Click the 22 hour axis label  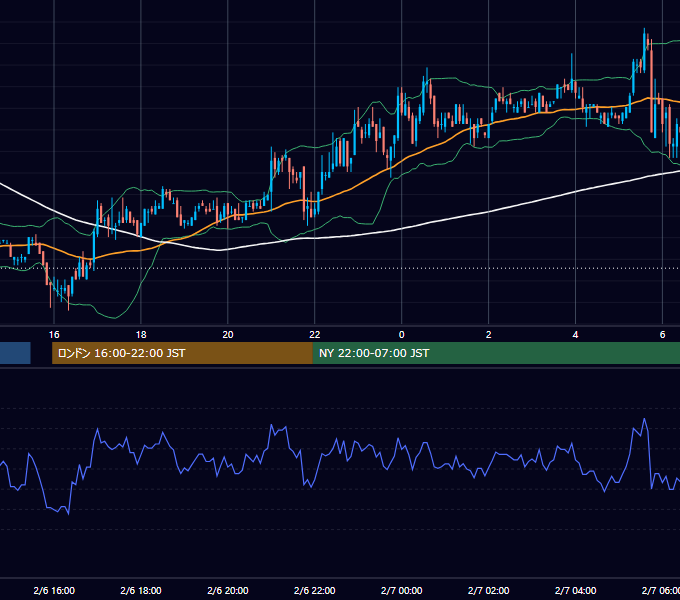pyautogui.click(x=314, y=335)
